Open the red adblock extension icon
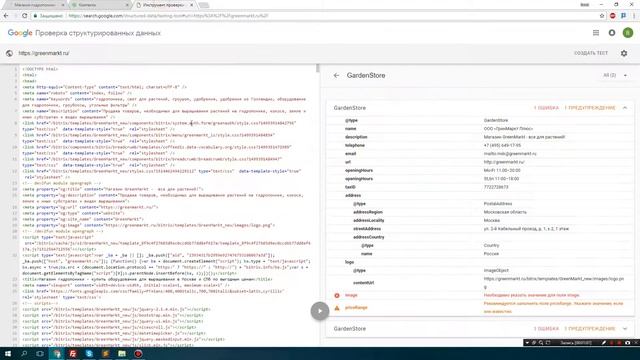640x360 pixels. coord(613,16)
